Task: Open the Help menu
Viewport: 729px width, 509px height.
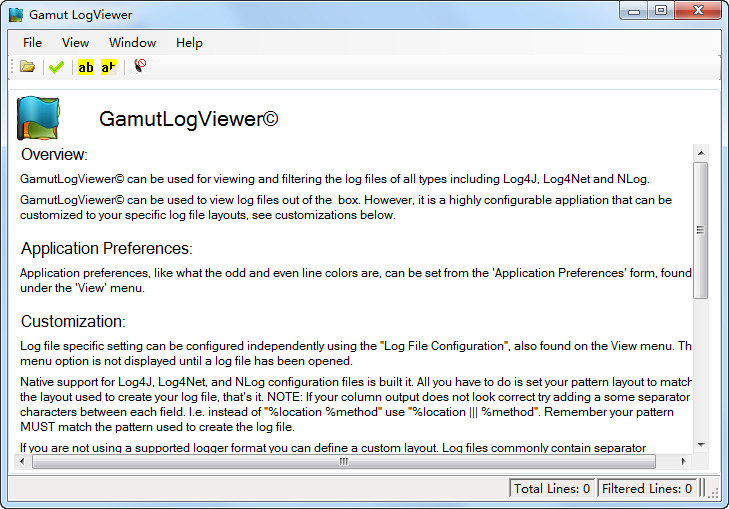Action: click(x=189, y=43)
